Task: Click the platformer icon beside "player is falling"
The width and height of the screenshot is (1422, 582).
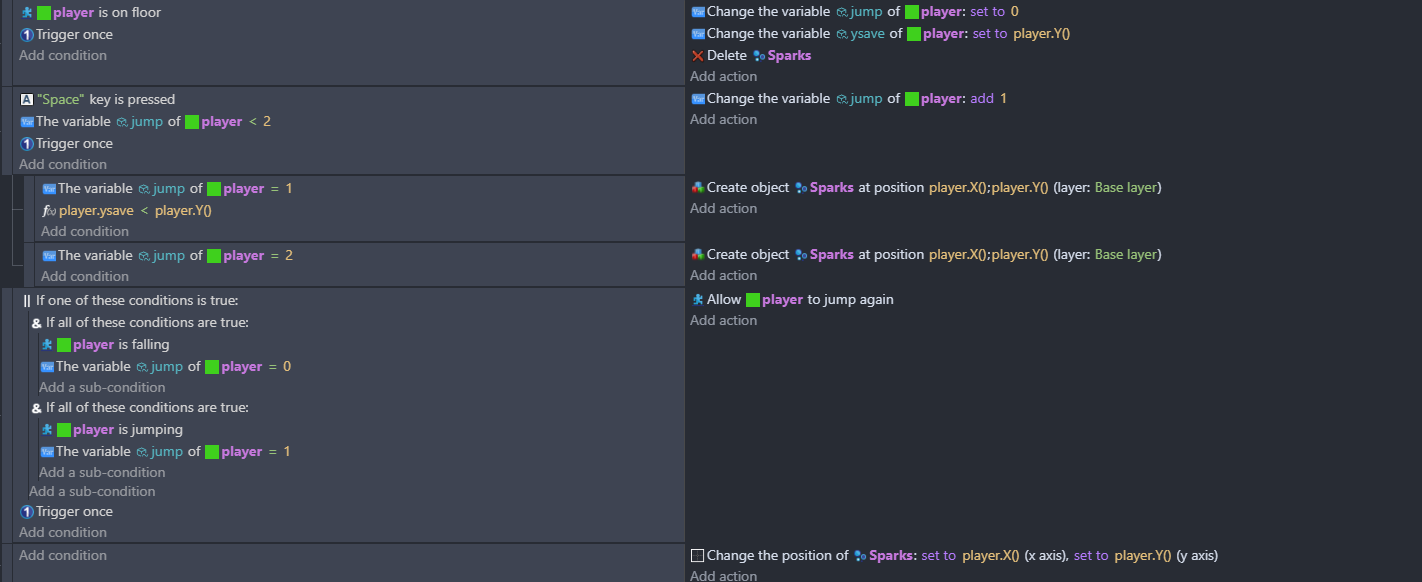Action: coord(46,345)
